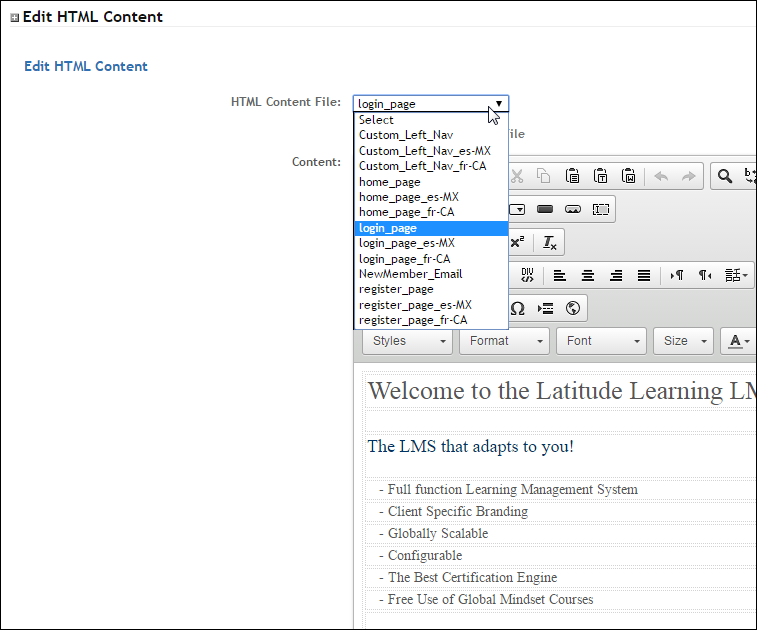Screen dimensions: 757x630
Task: Align text left
Action: point(560,275)
